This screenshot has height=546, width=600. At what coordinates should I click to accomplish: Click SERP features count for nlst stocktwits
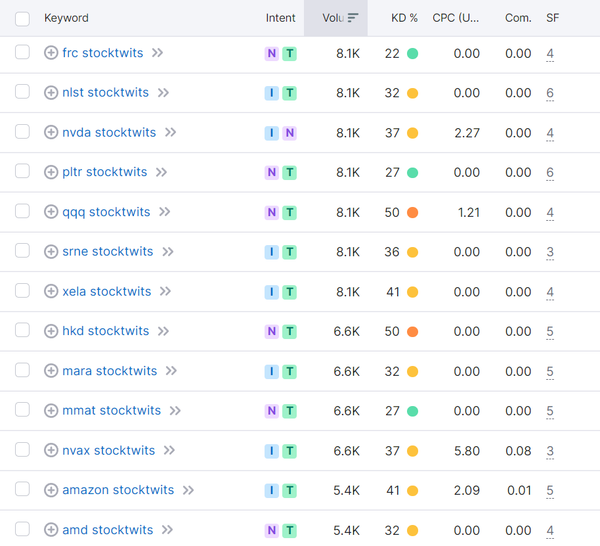(550, 93)
